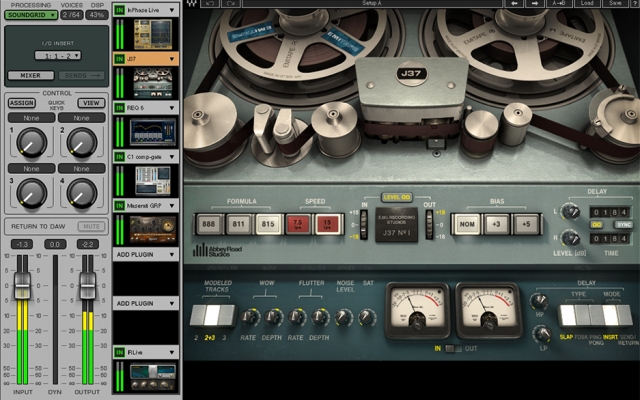Click the delay R level knob
The image size is (640, 400).
coord(570,238)
